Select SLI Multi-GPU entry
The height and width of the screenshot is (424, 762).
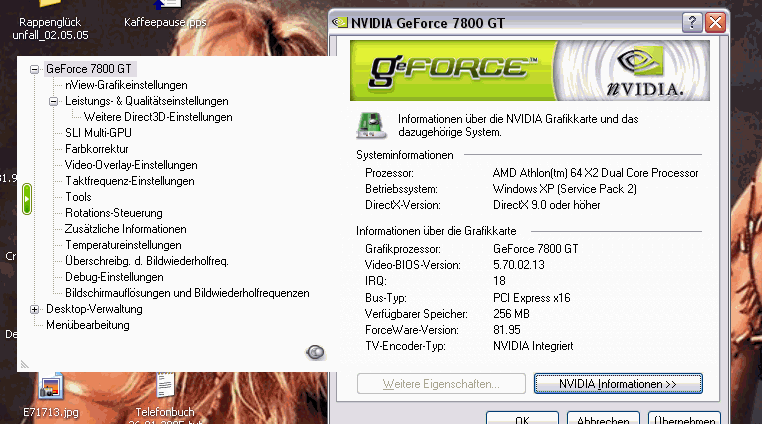coord(98,133)
